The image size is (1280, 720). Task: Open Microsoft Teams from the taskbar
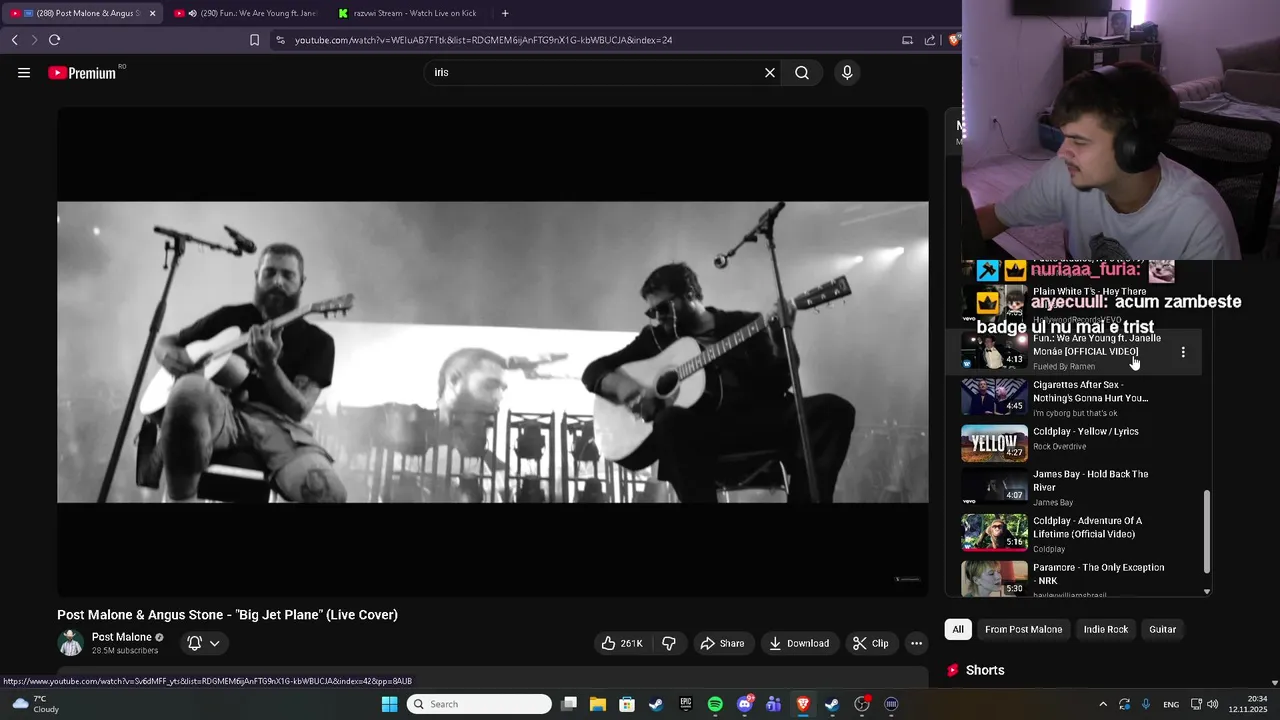point(773,704)
